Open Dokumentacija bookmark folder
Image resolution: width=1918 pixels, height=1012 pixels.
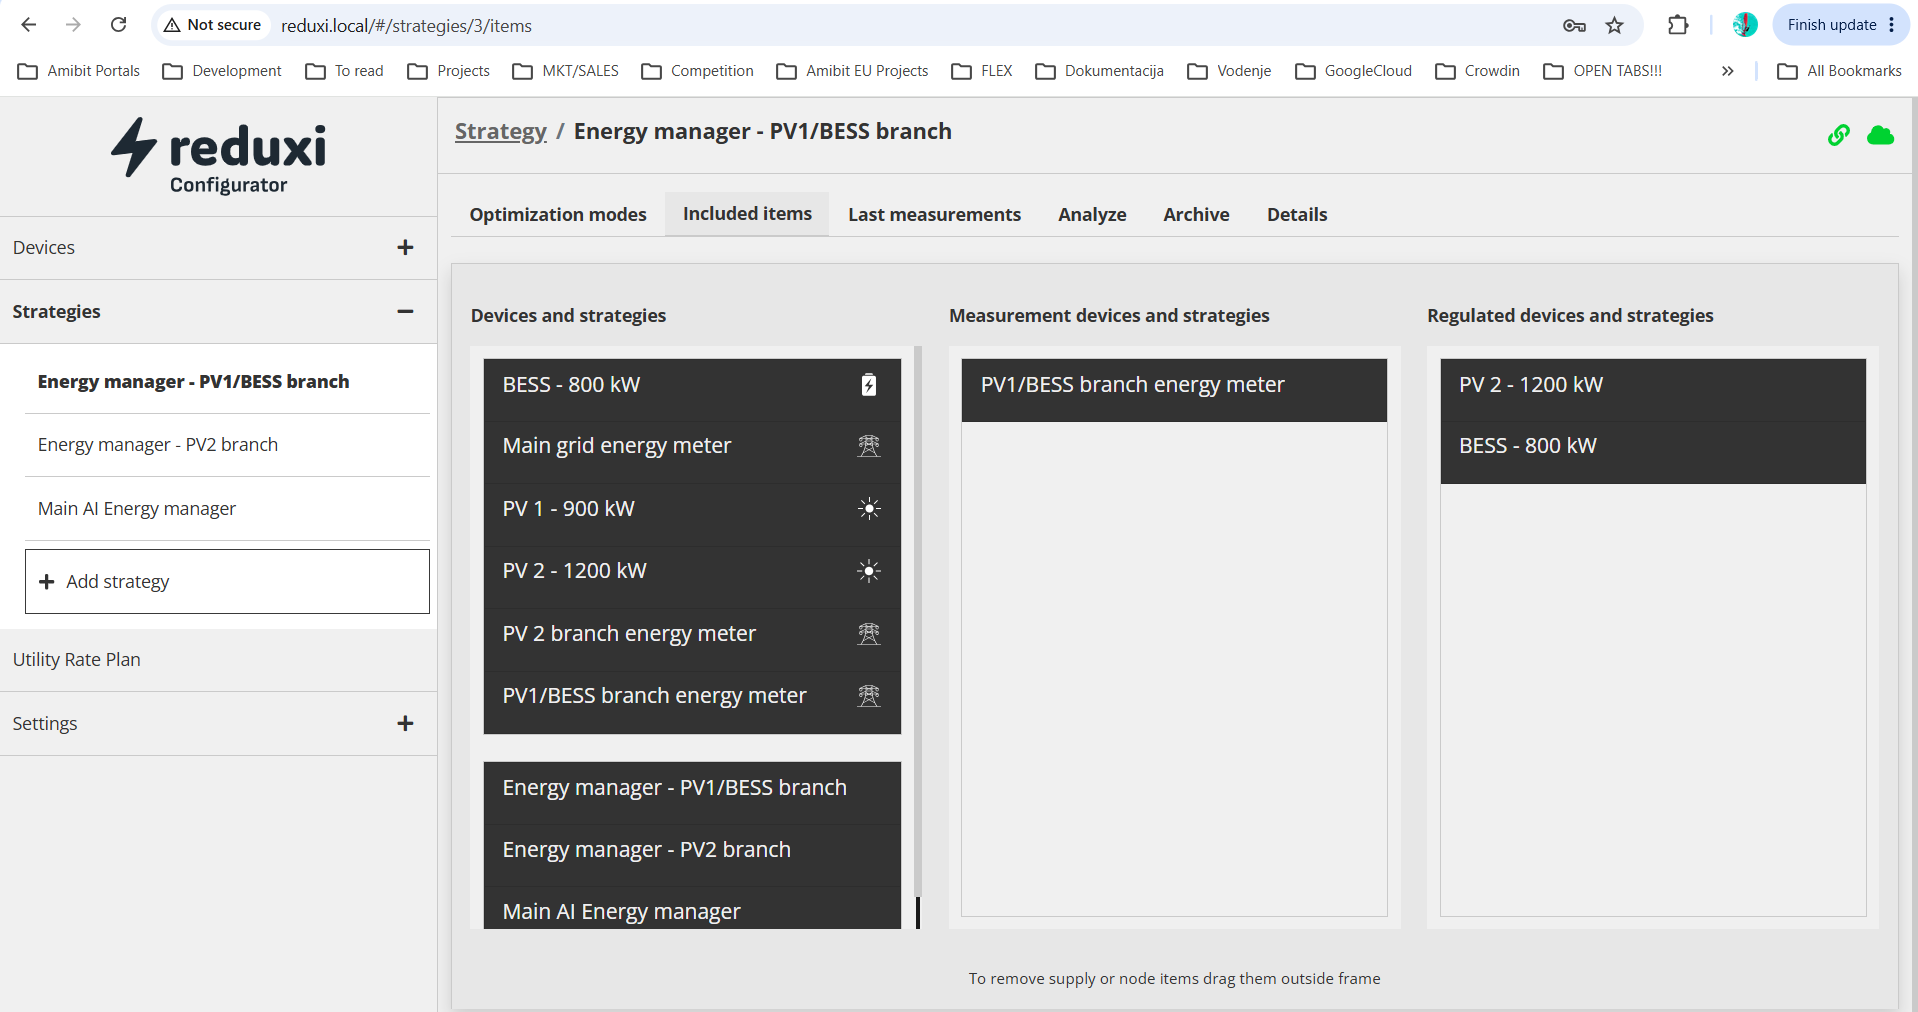[x=1099, y=71]
